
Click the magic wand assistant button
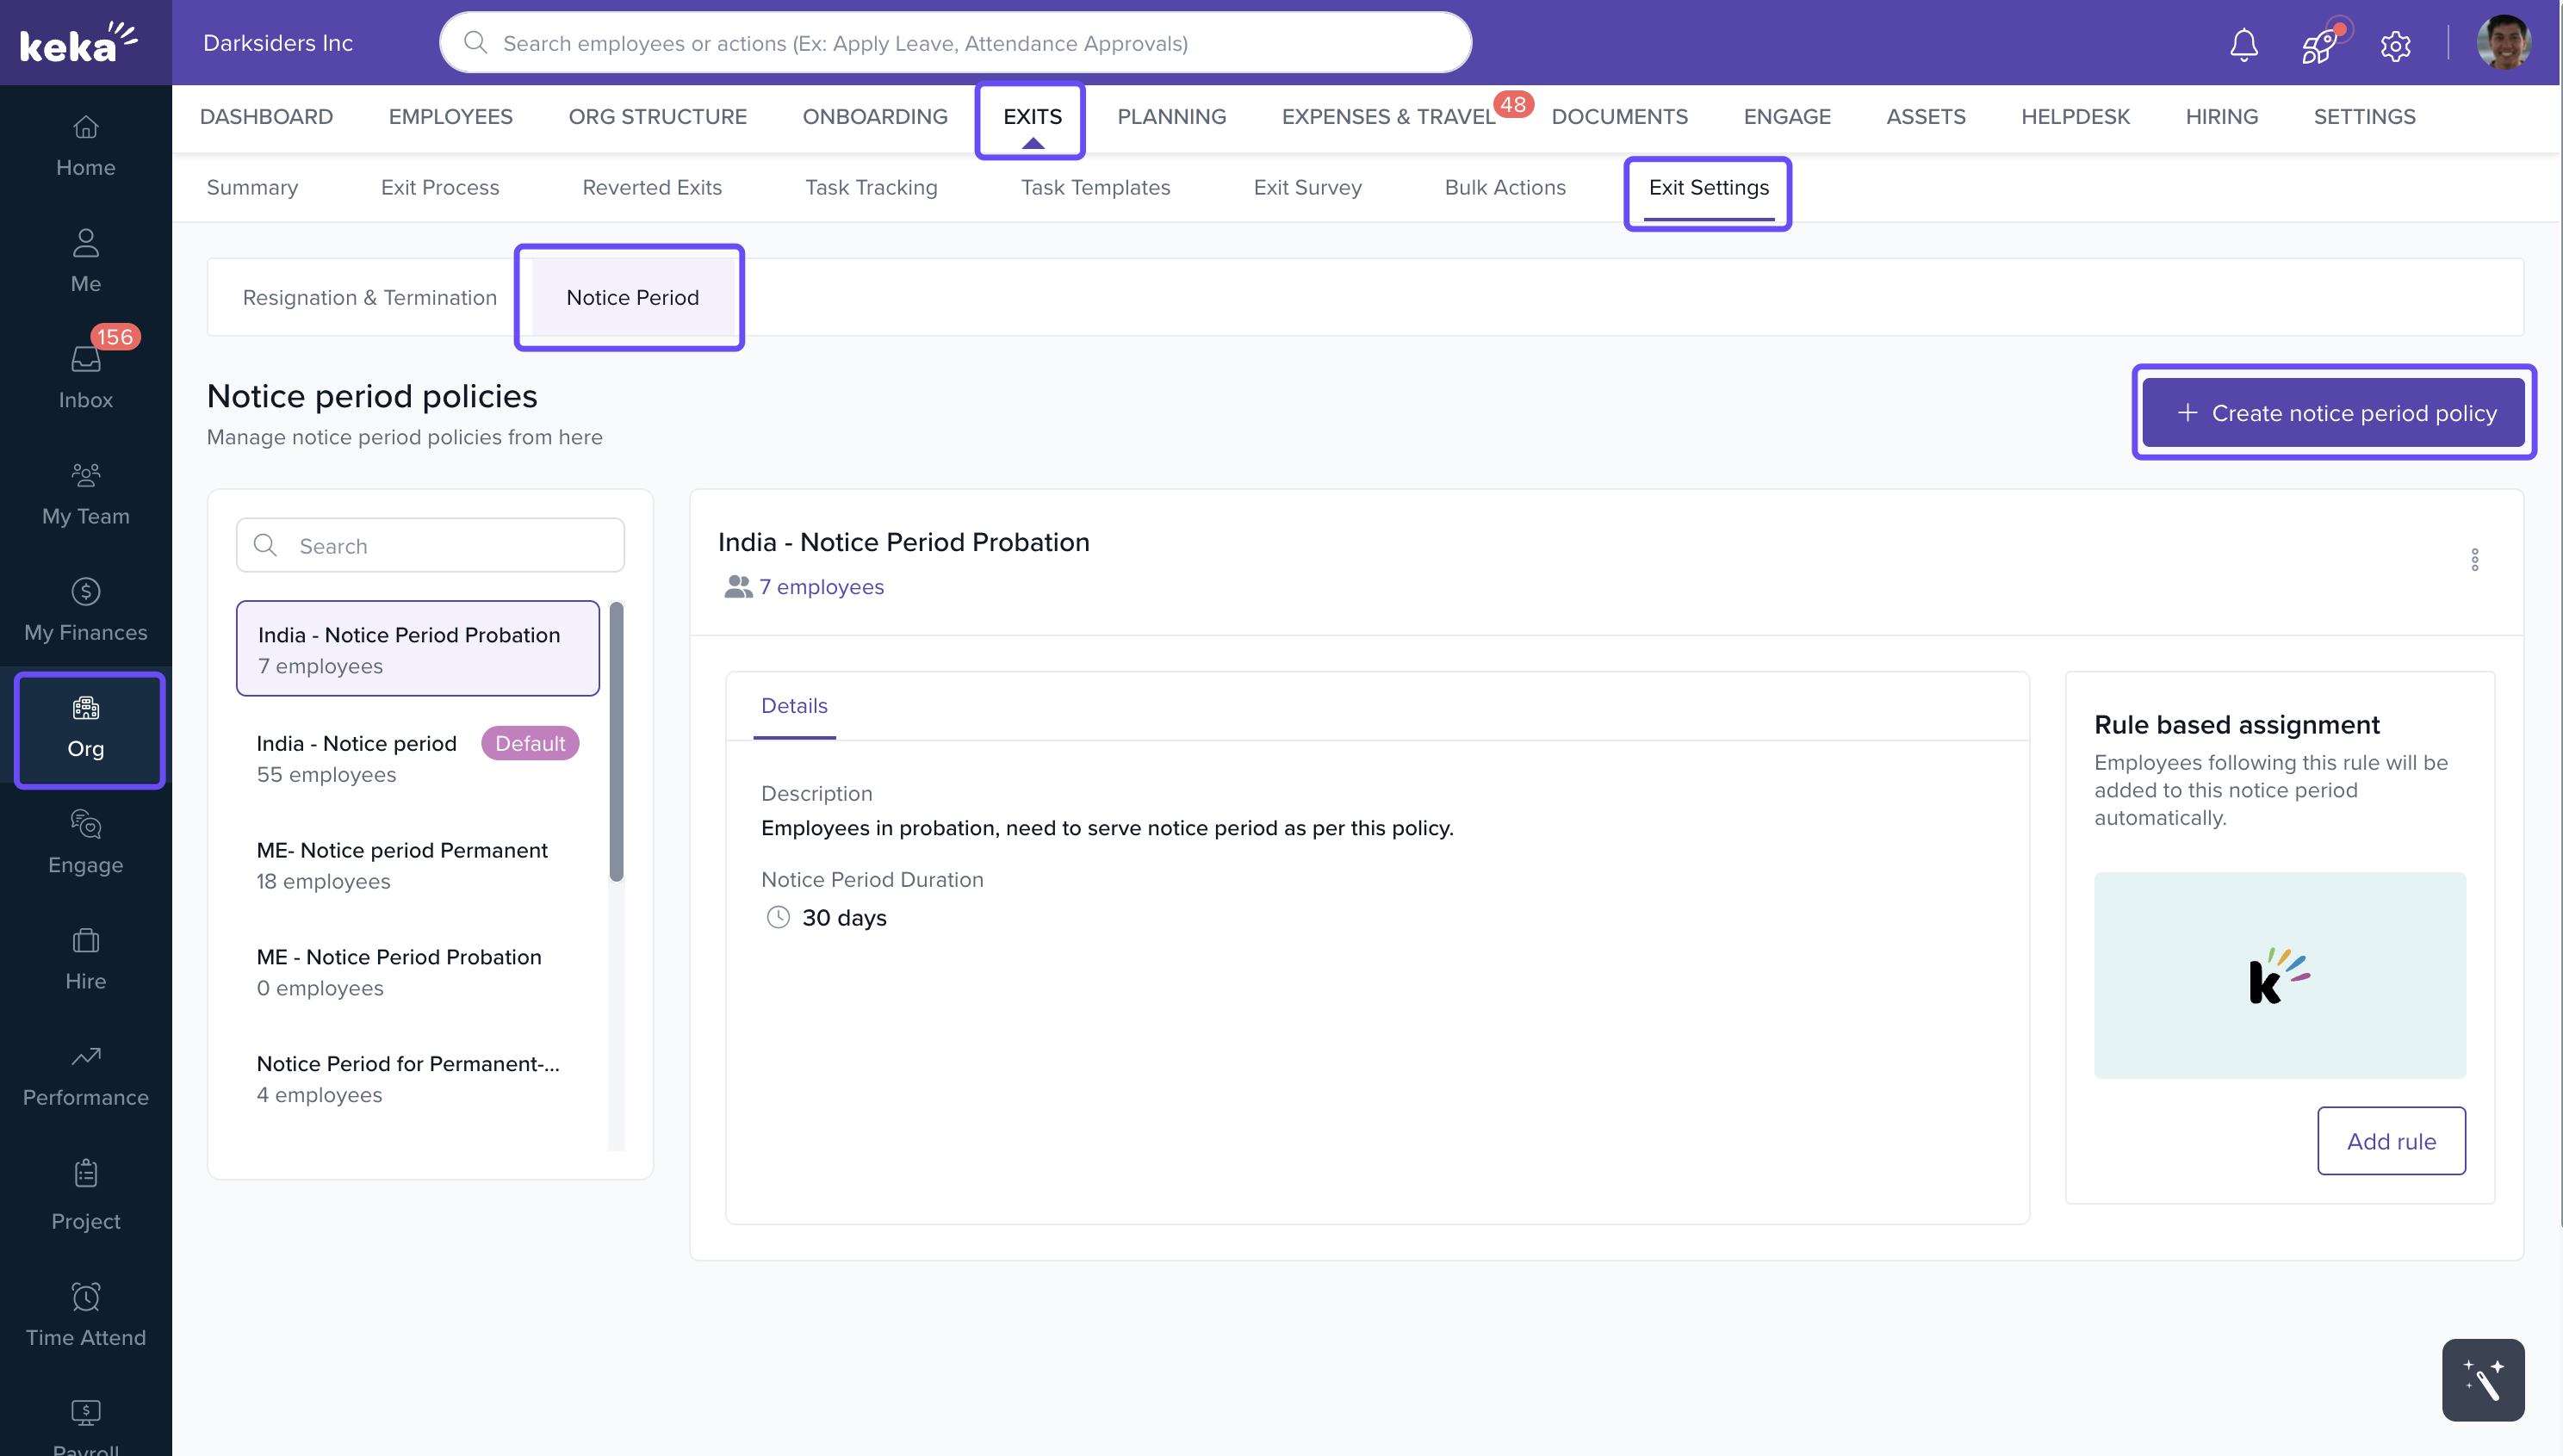[2482, 1379]
